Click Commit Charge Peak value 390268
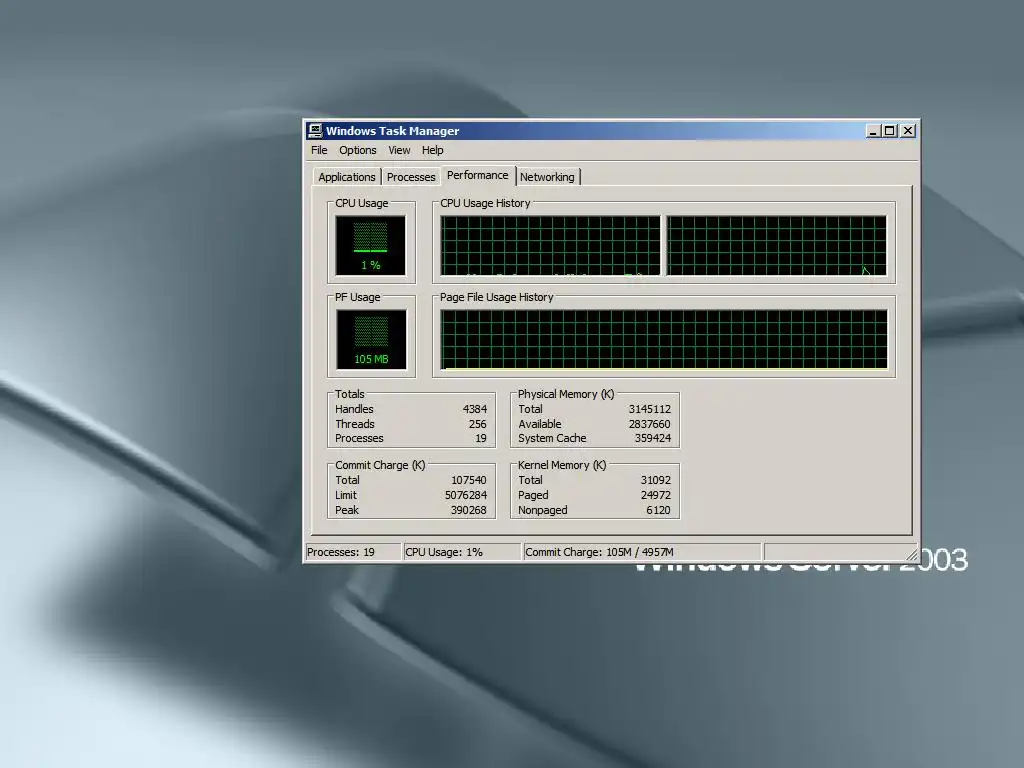The height and width of the screenshot is (768, 1024). click(468, 510)
